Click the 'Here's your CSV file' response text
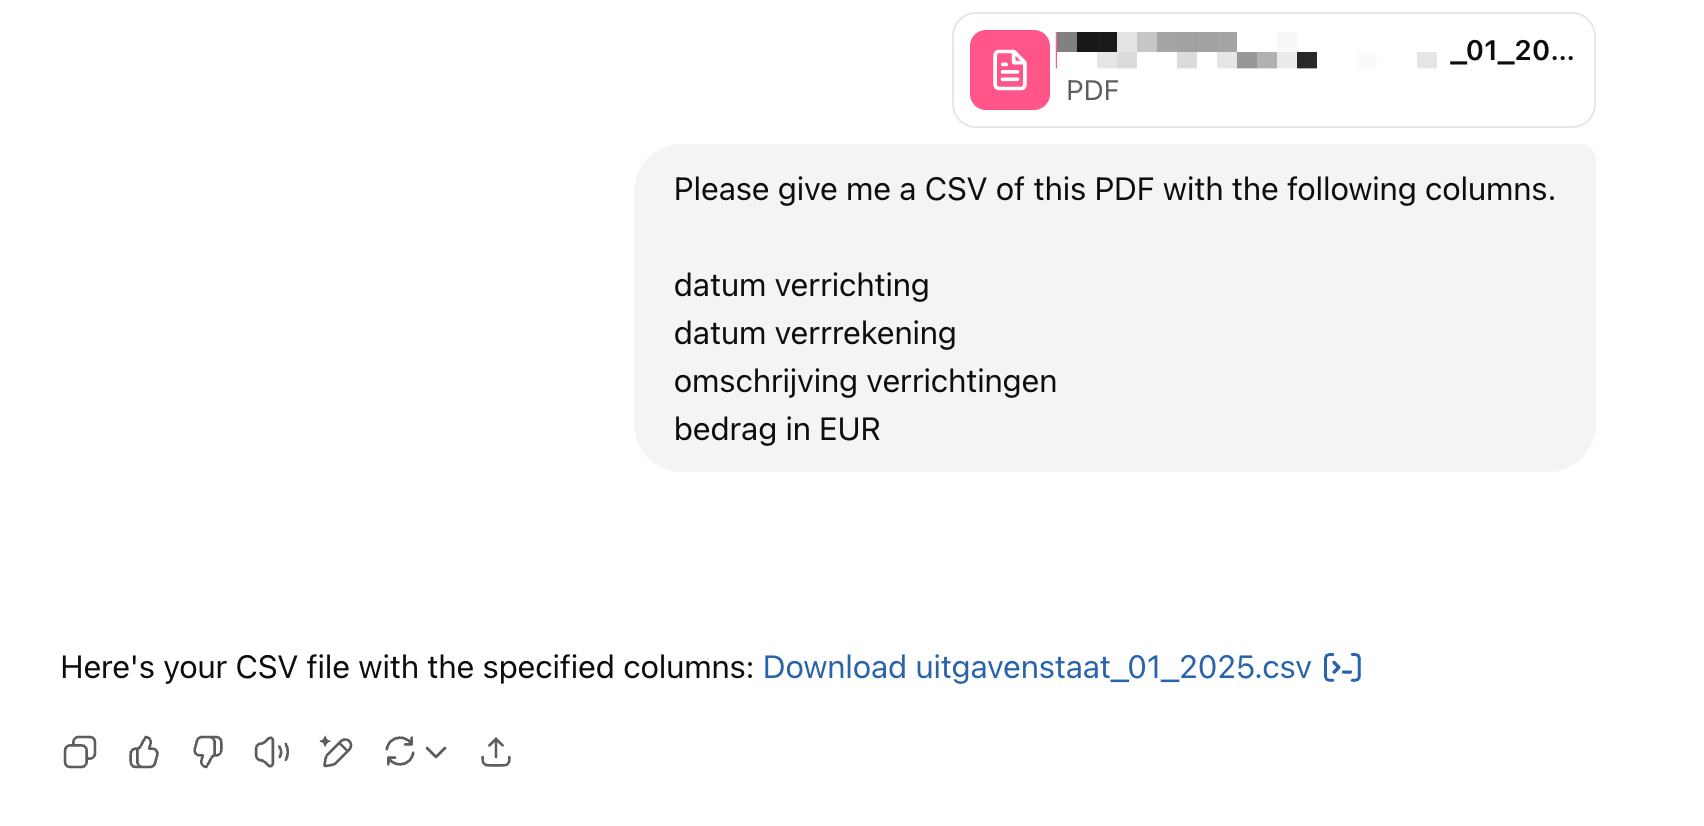 point(407,667)
